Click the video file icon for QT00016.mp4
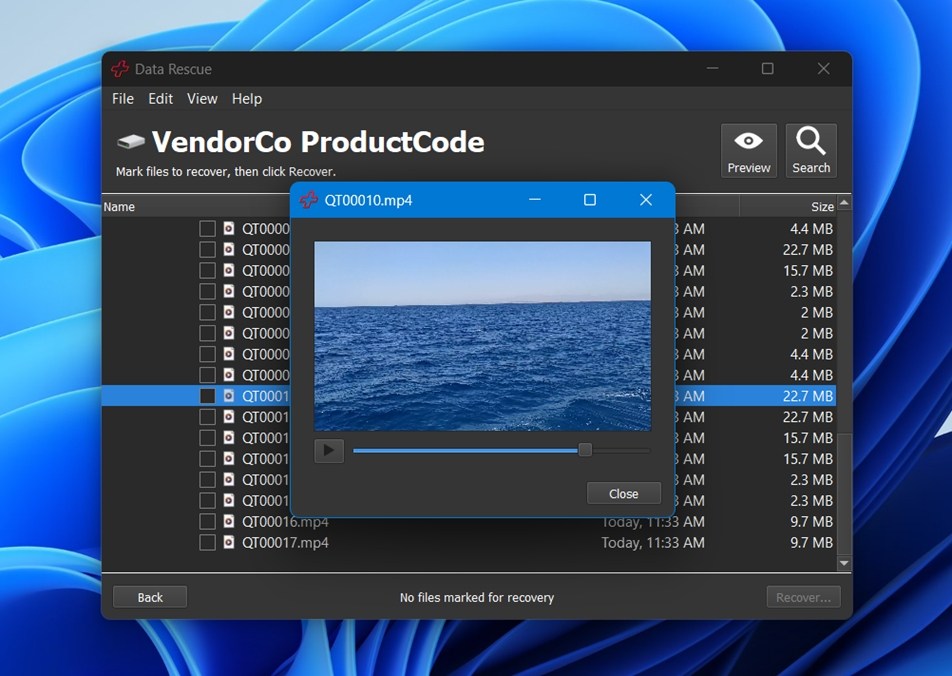952x676 pixels. (x=228, y=521)
